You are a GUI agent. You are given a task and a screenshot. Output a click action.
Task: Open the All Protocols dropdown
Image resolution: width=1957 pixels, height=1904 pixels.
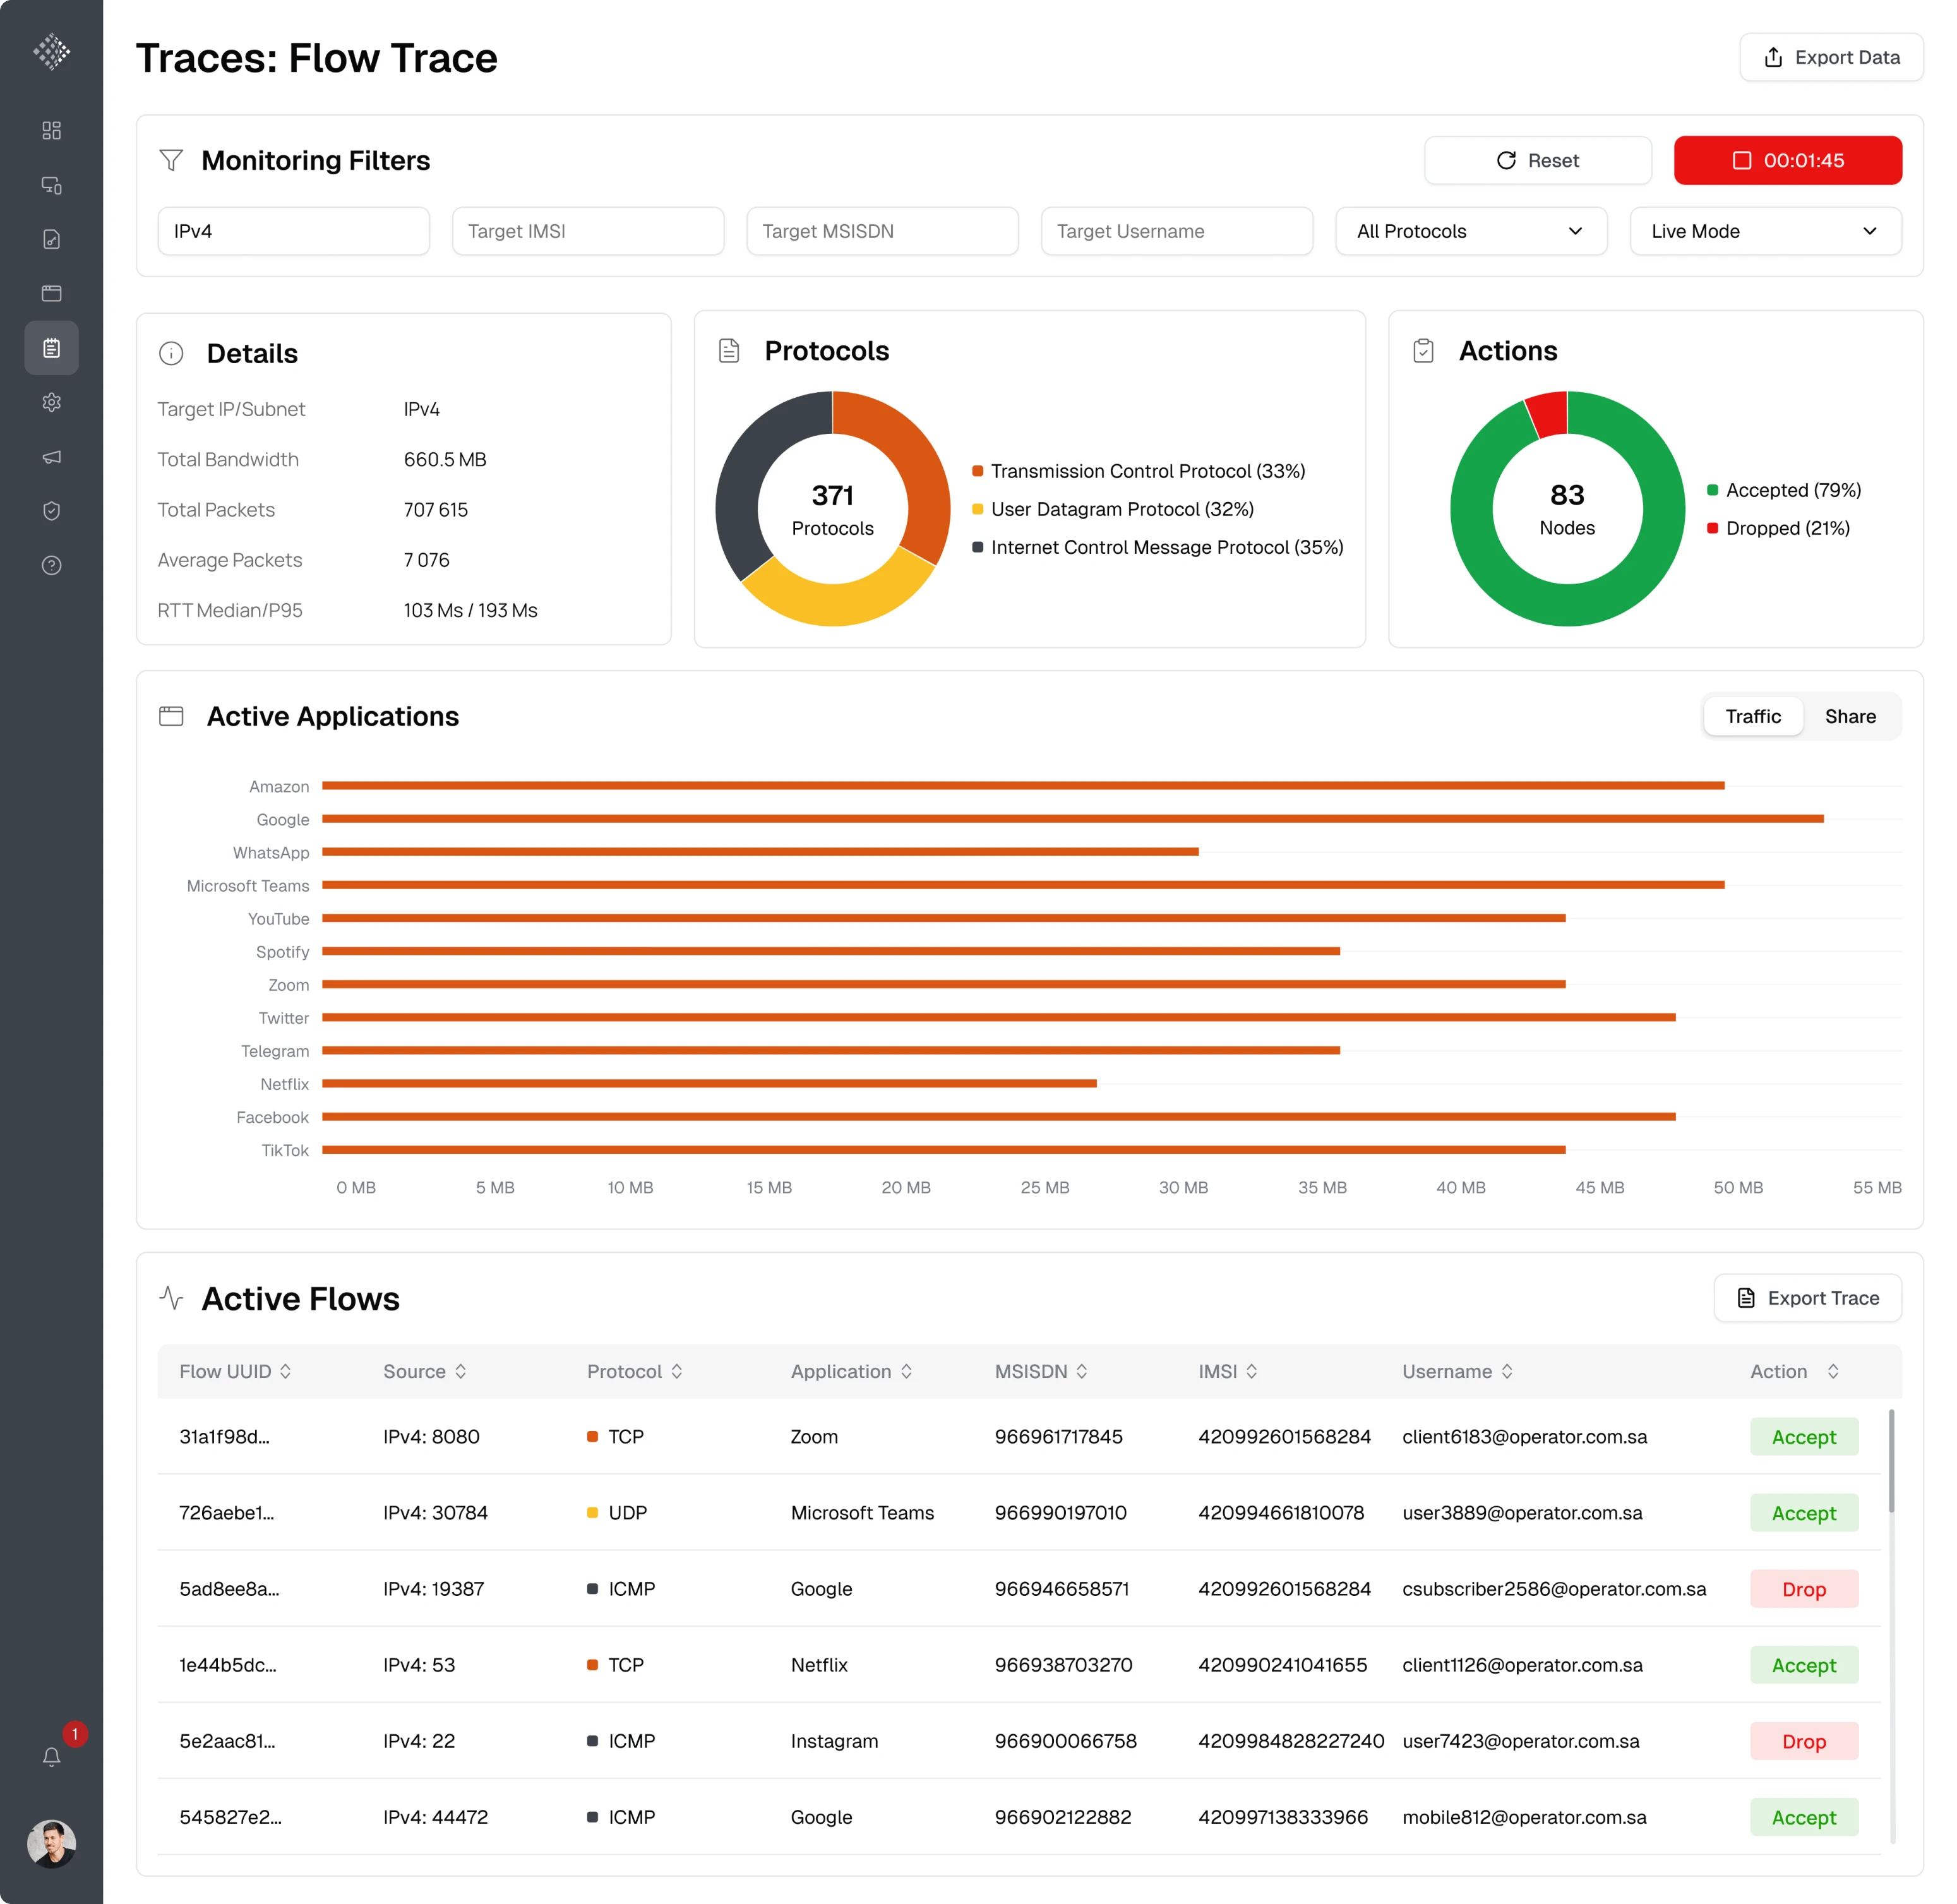pos(1470,231)
